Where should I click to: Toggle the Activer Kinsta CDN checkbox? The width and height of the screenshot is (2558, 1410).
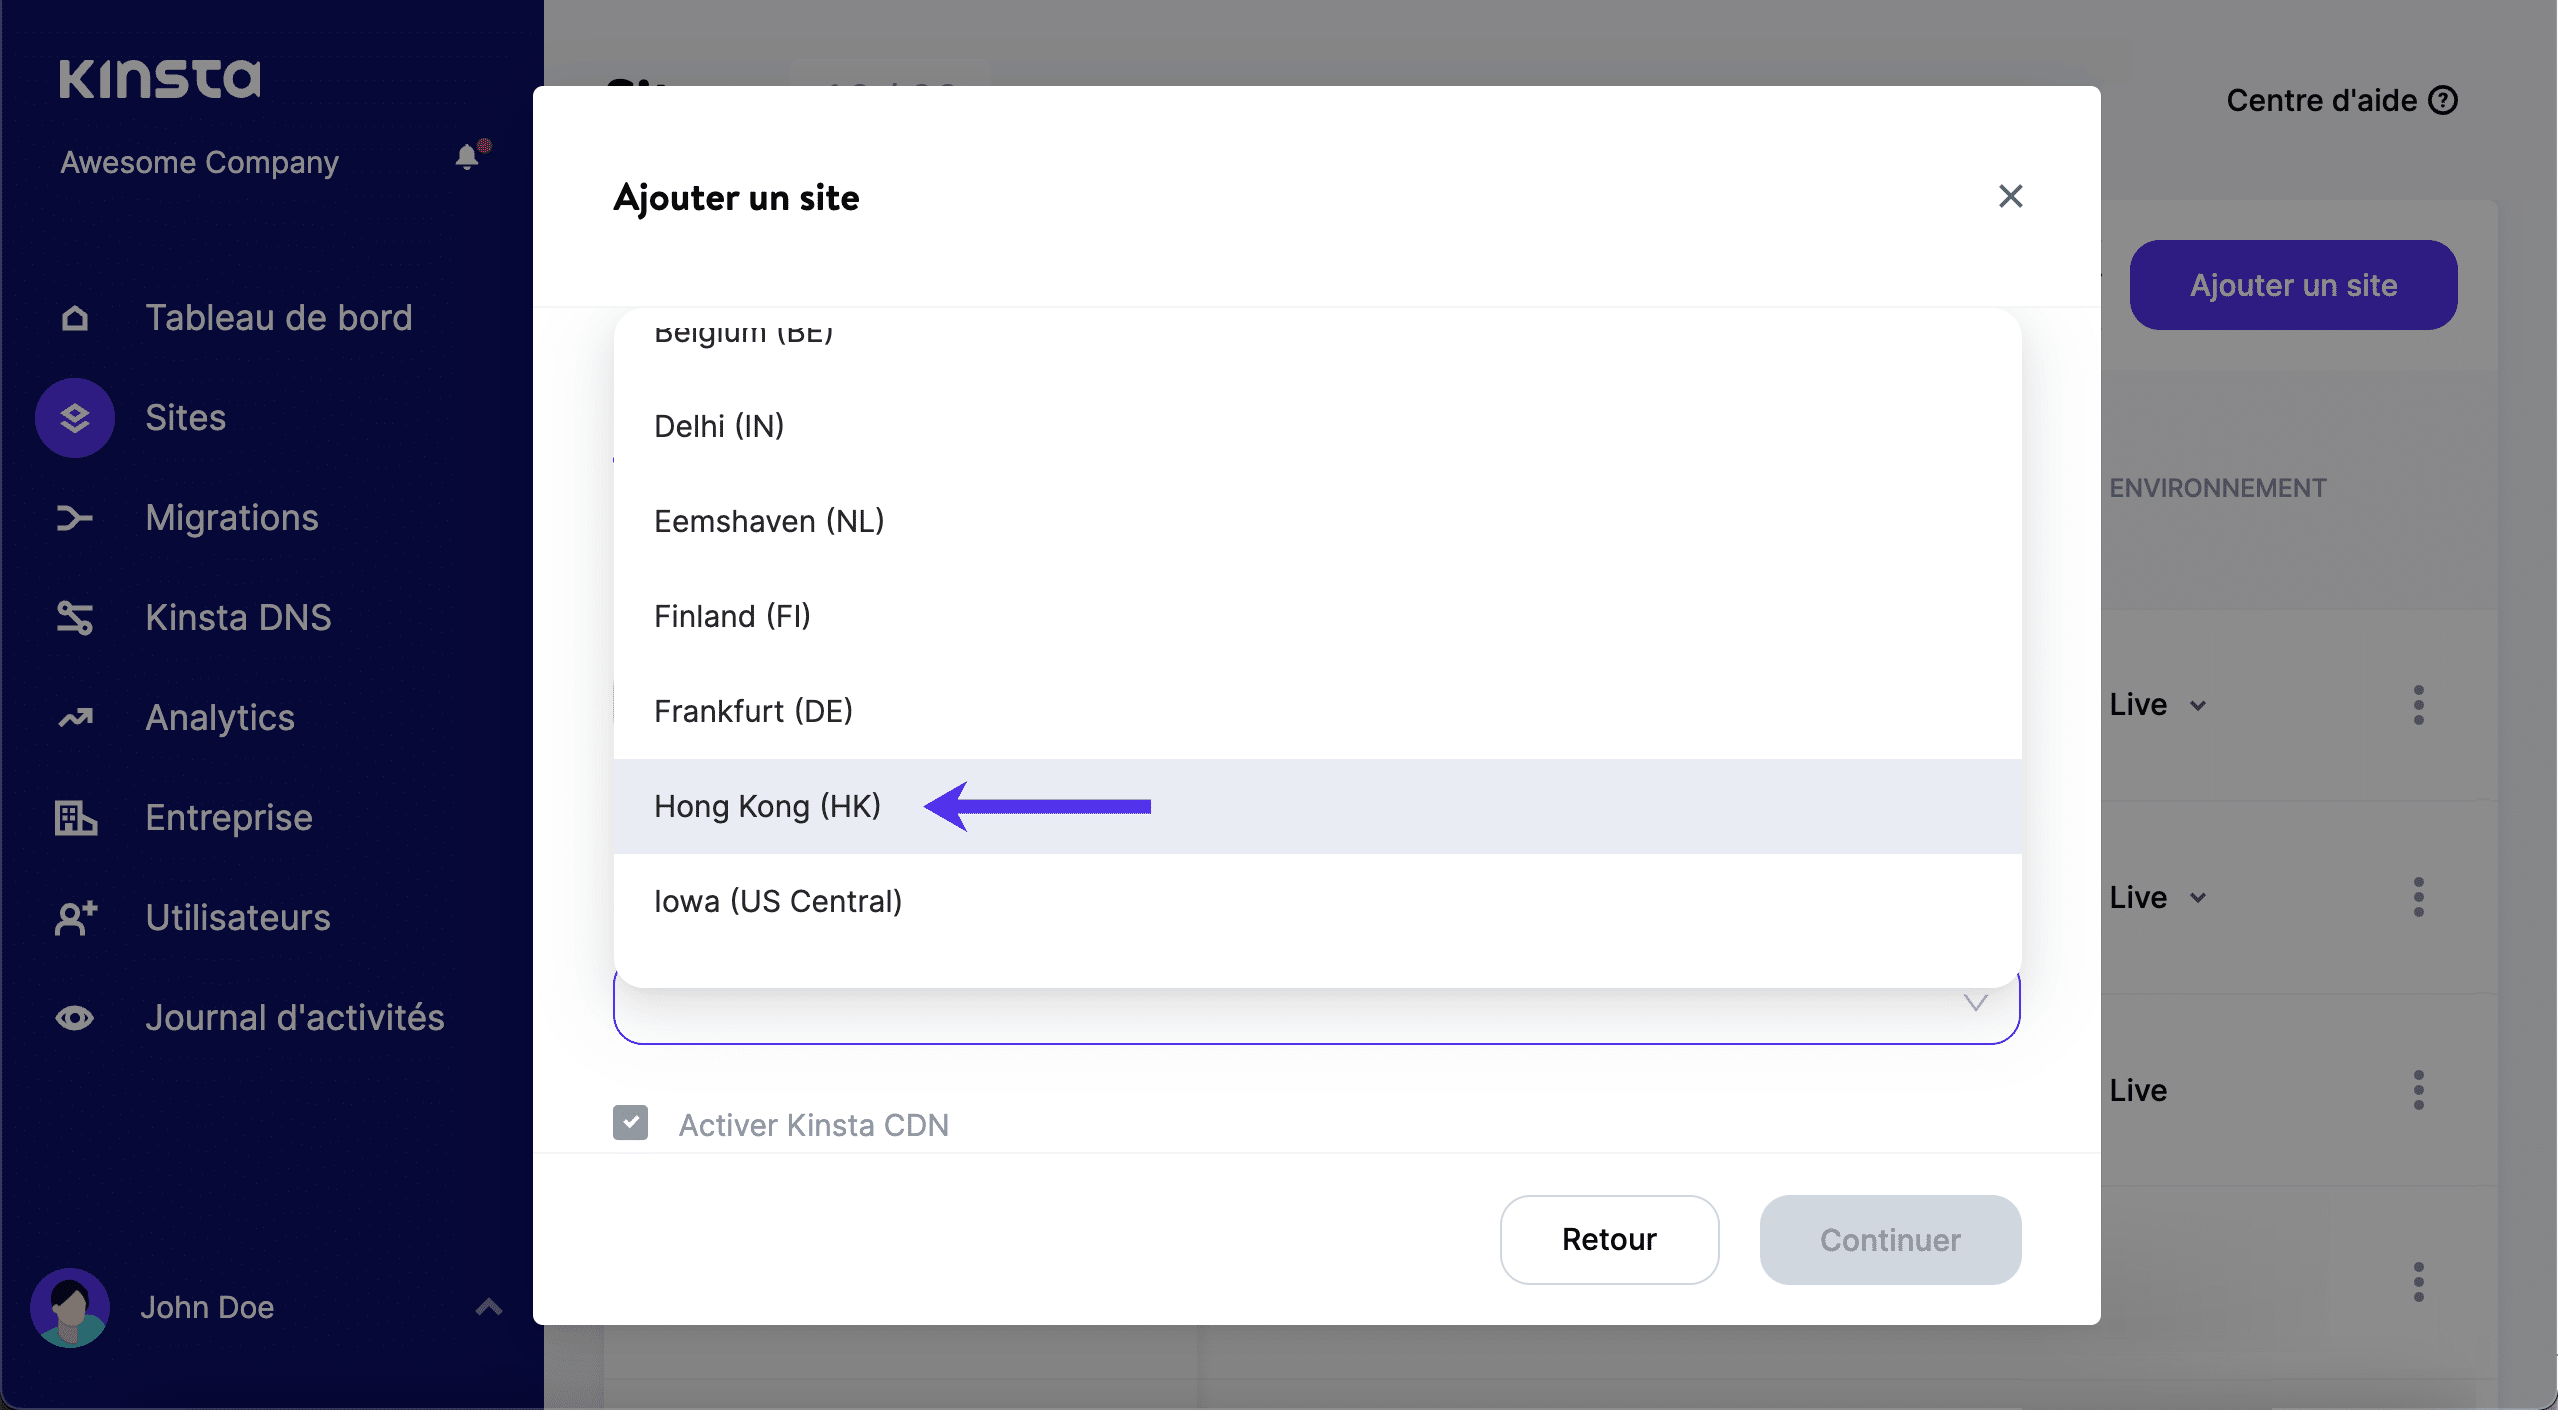(630, 1123)
